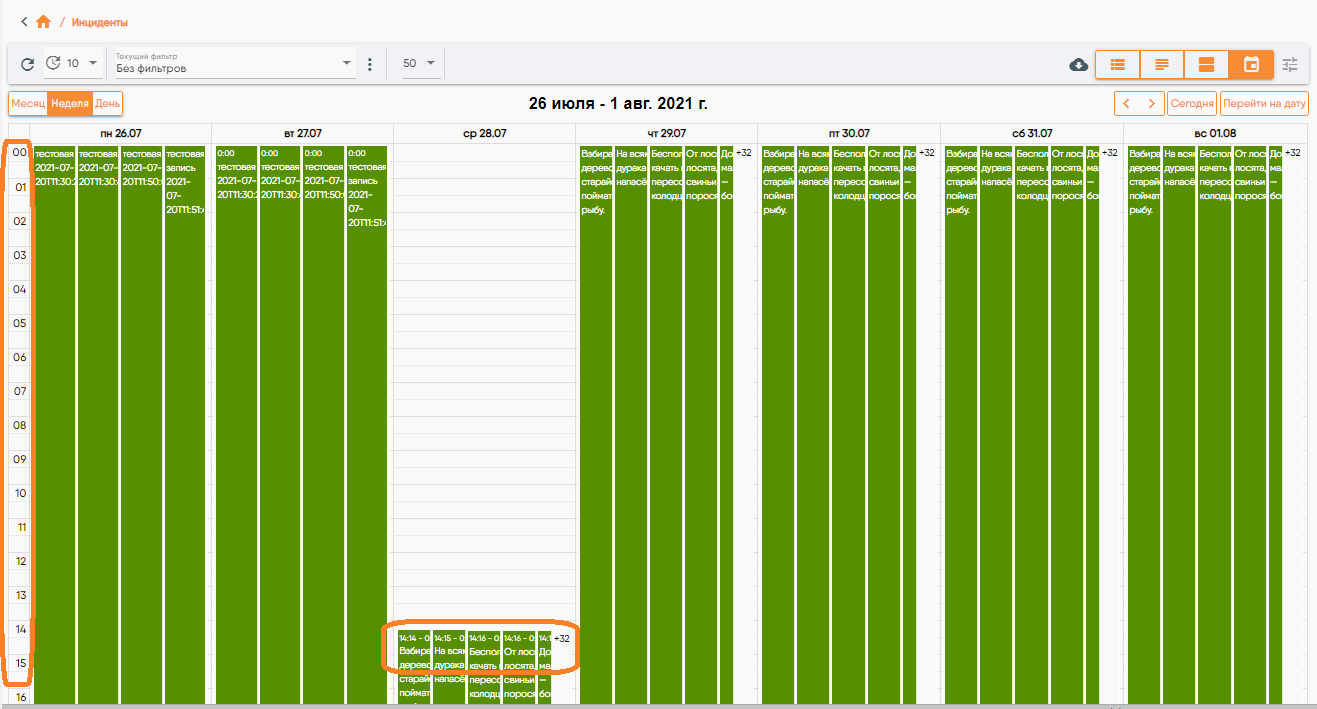Open Friday's Взбира event
The image size is (1317, 709).
778,425
